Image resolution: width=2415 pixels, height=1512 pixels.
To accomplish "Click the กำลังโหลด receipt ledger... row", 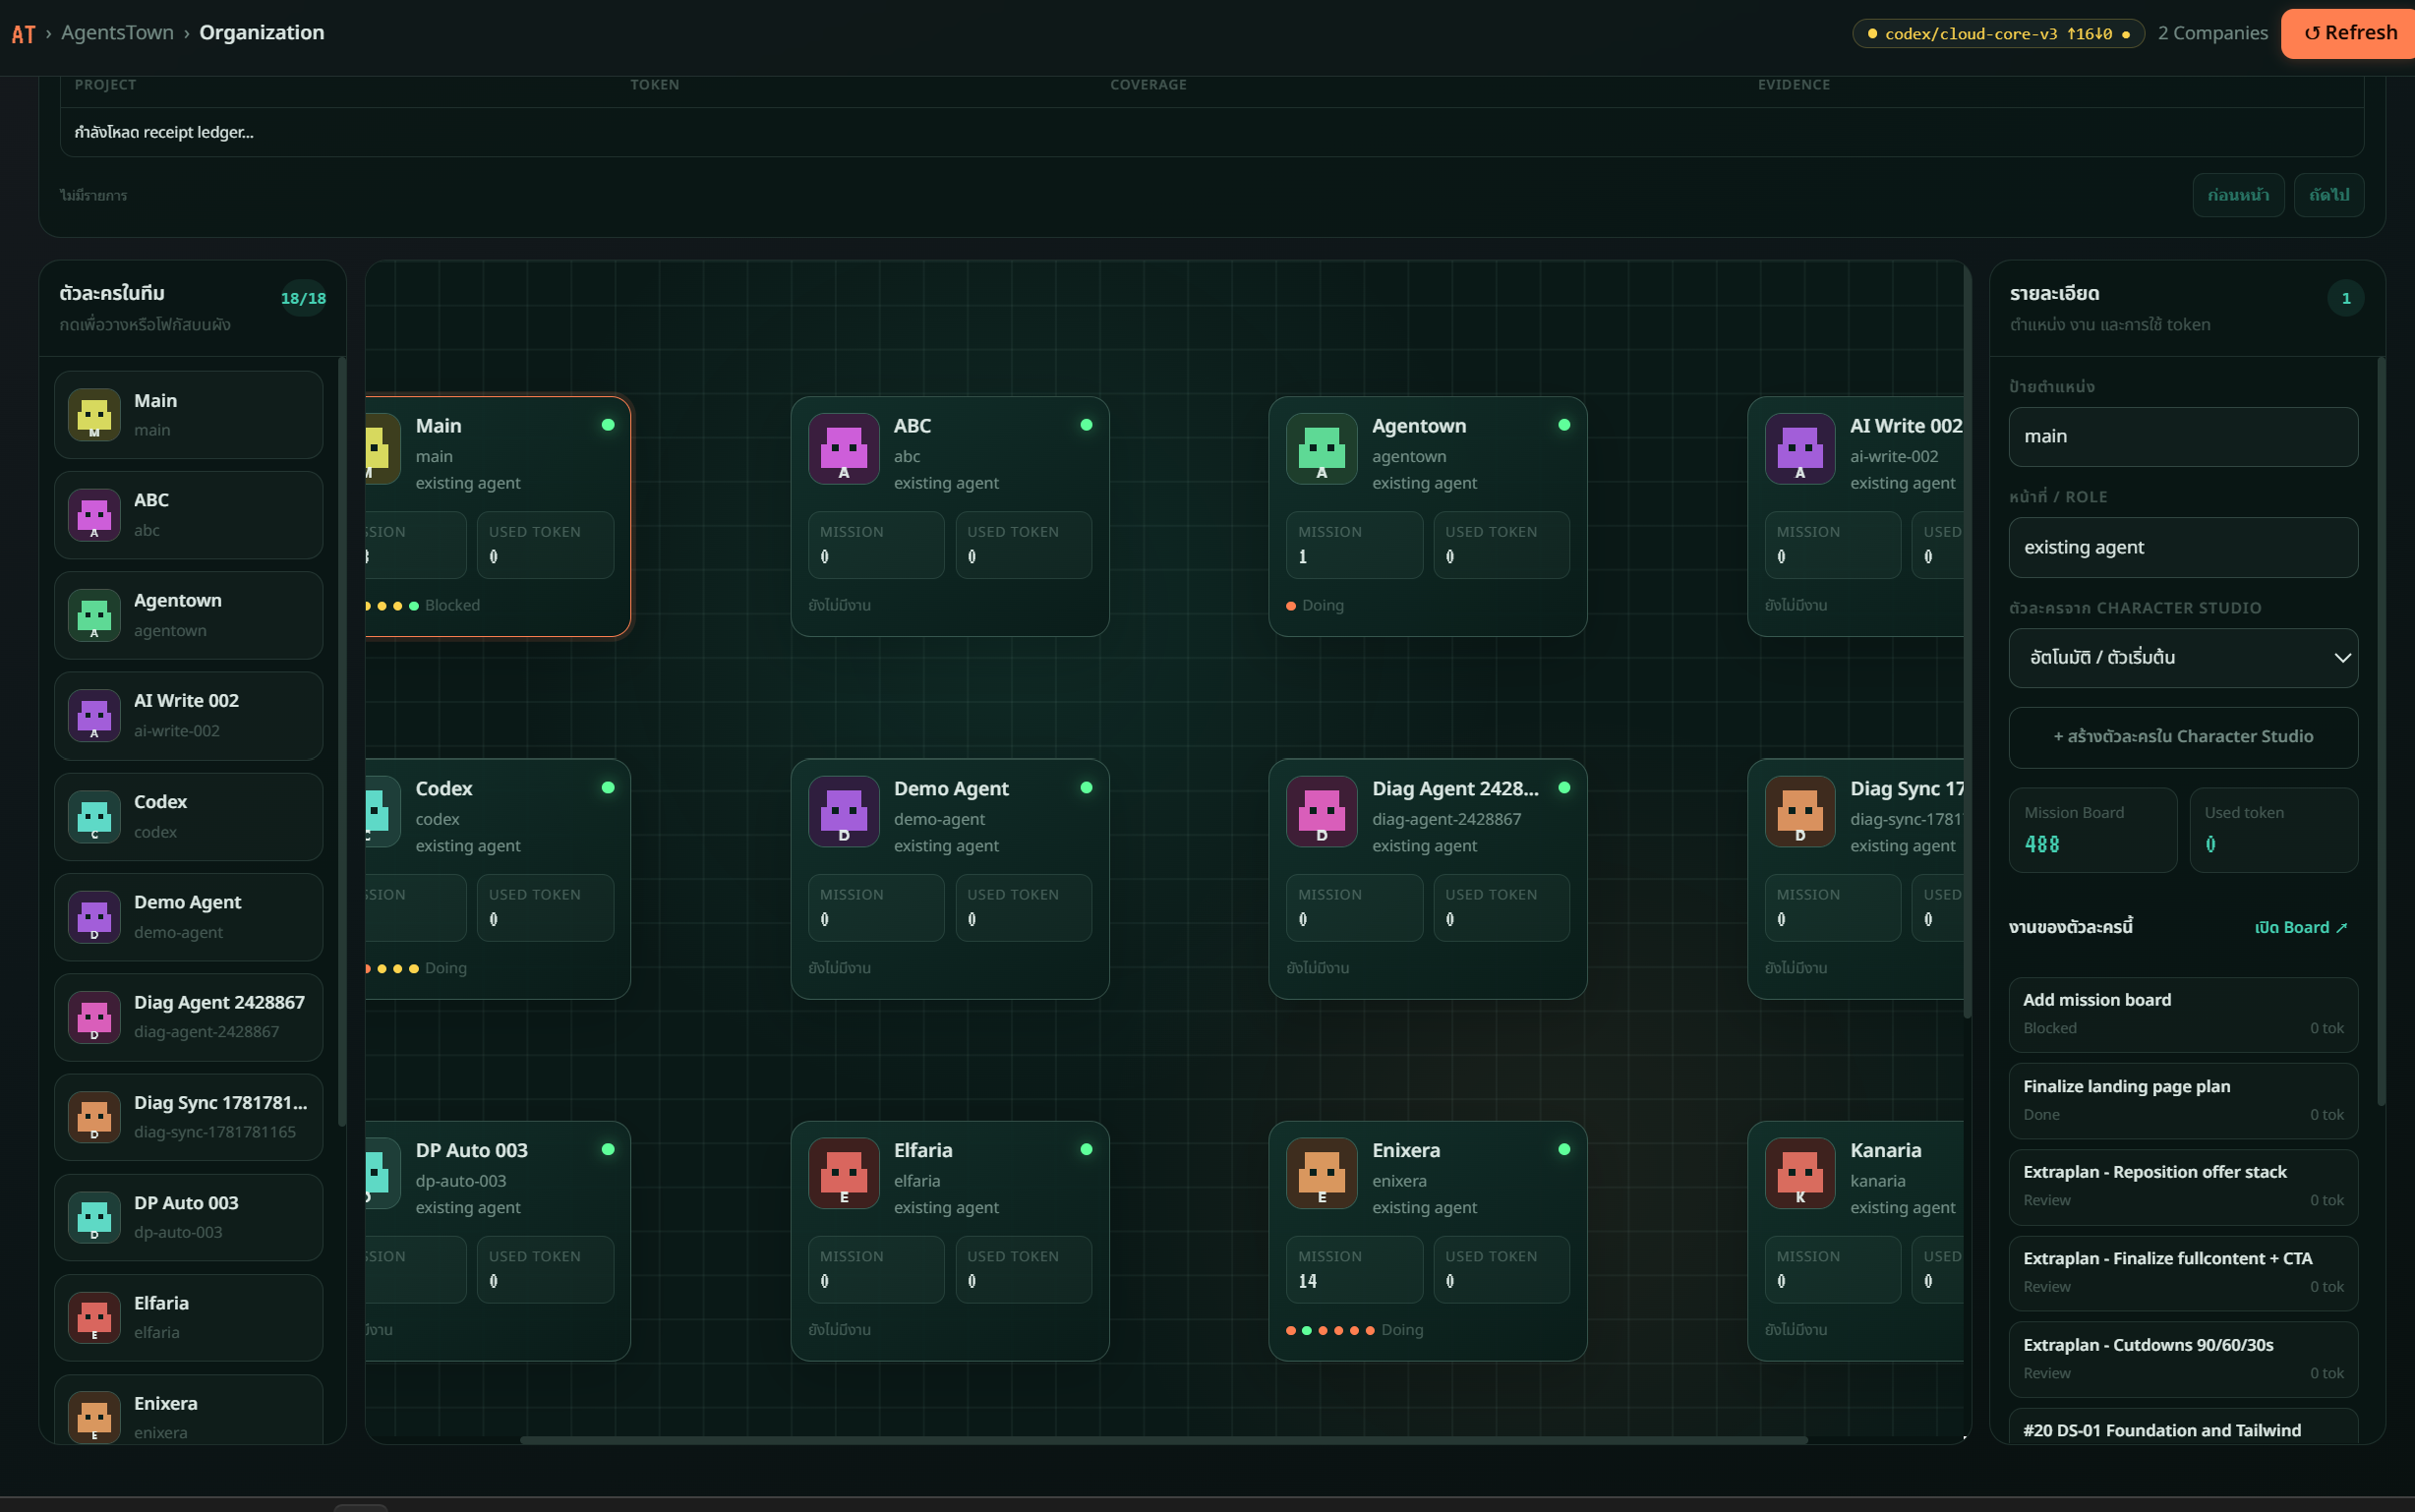I will pyautogui.click(x=1212, y=132).
